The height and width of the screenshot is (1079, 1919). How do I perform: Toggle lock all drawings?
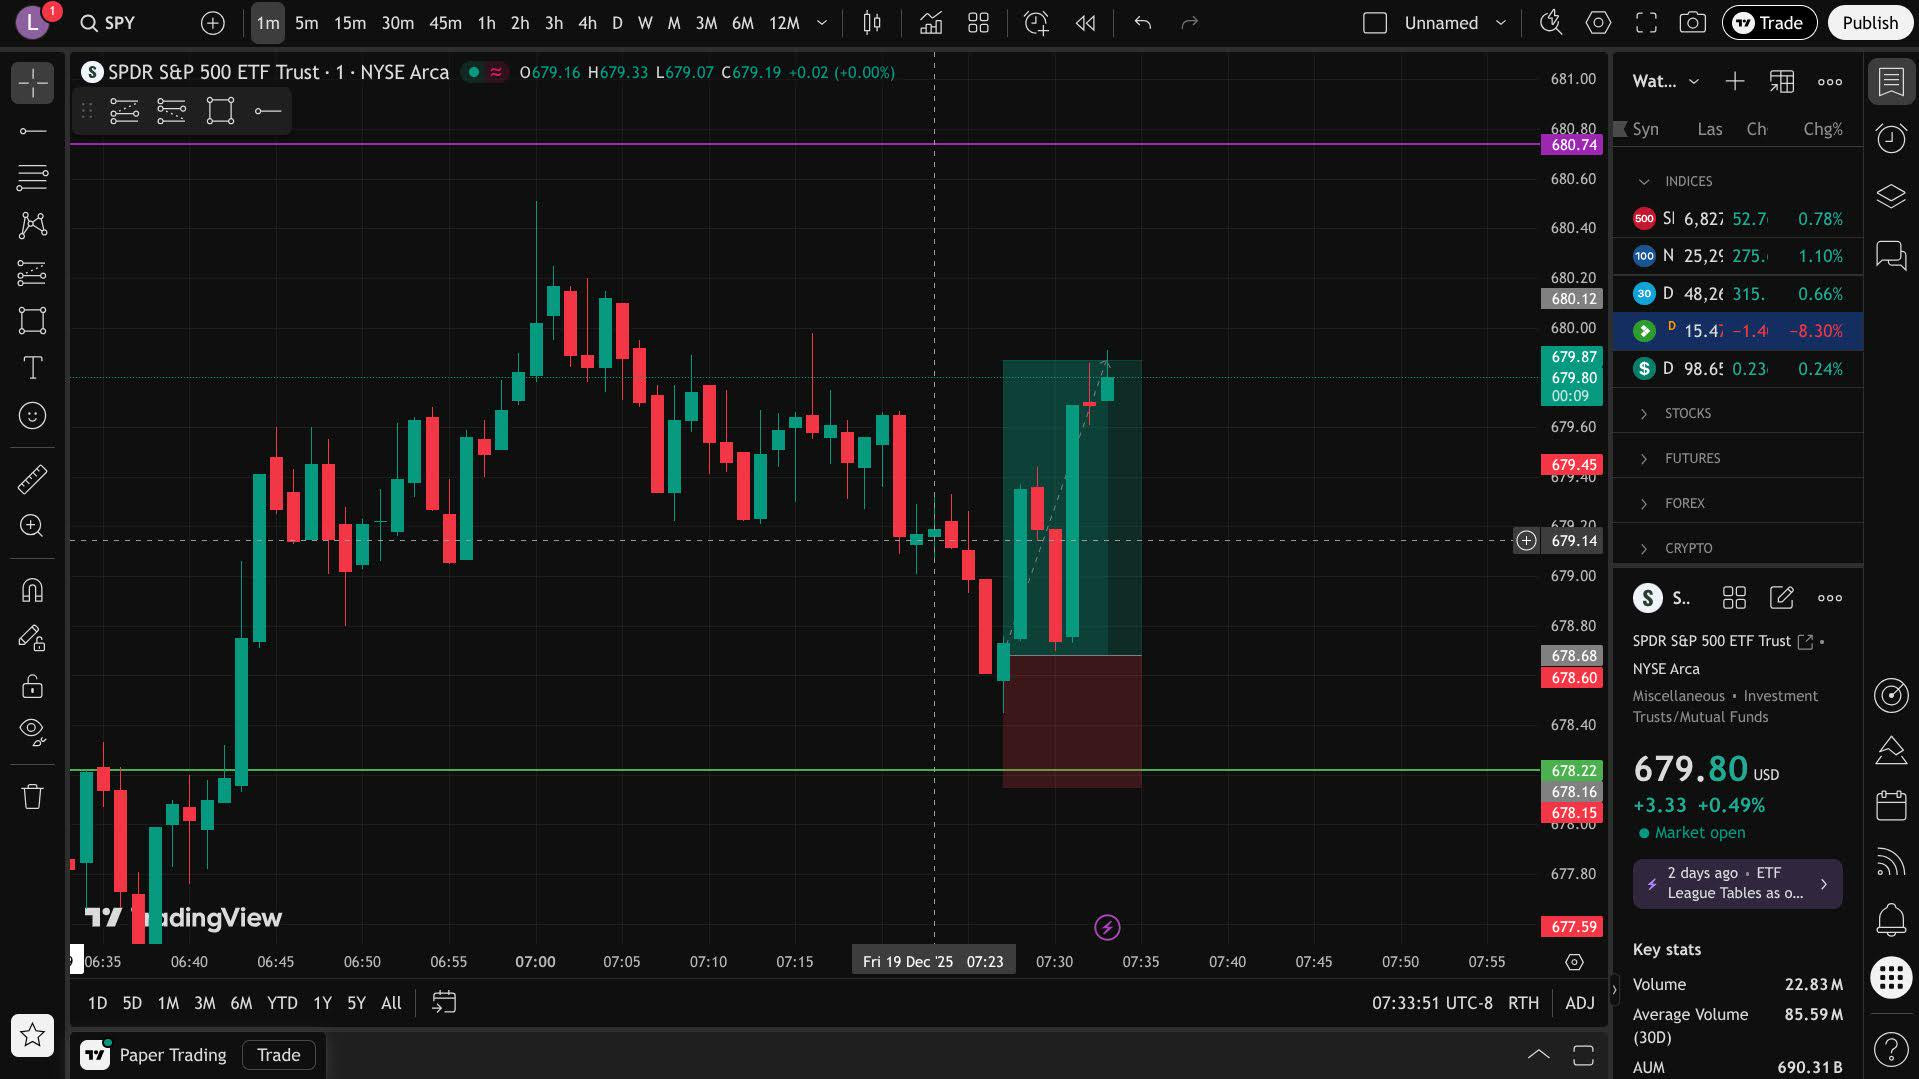(33, 686)
